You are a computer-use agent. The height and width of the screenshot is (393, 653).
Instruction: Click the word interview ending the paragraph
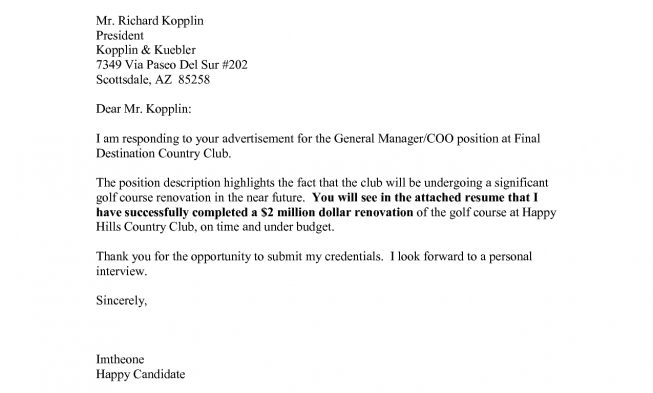point(121,271)
